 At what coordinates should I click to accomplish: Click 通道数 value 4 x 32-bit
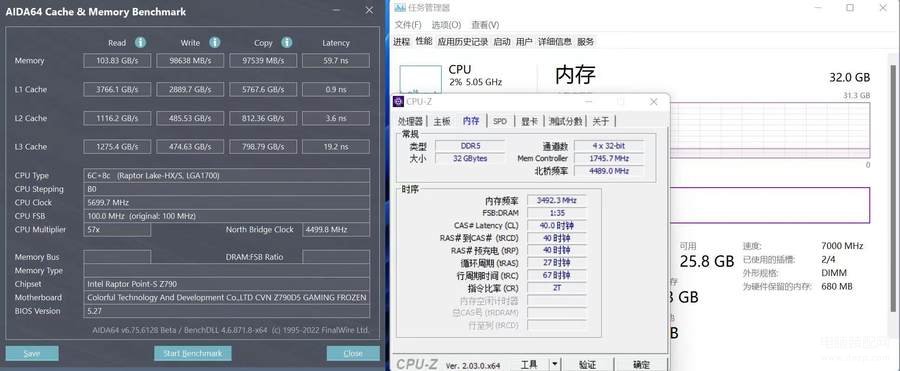point(609,146)
